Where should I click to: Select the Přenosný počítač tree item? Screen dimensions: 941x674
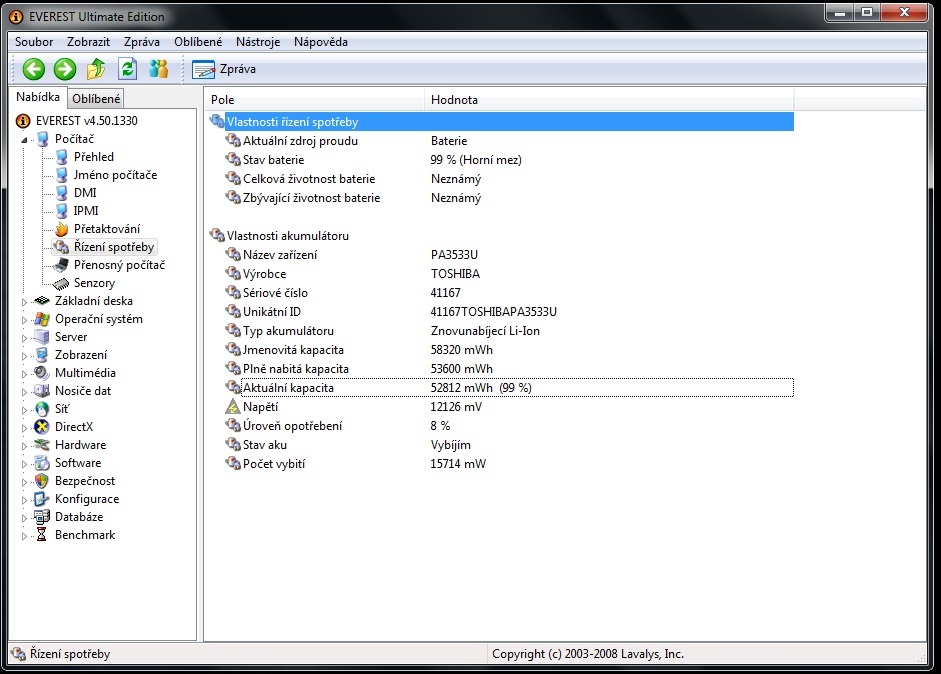tap(118, 265)
